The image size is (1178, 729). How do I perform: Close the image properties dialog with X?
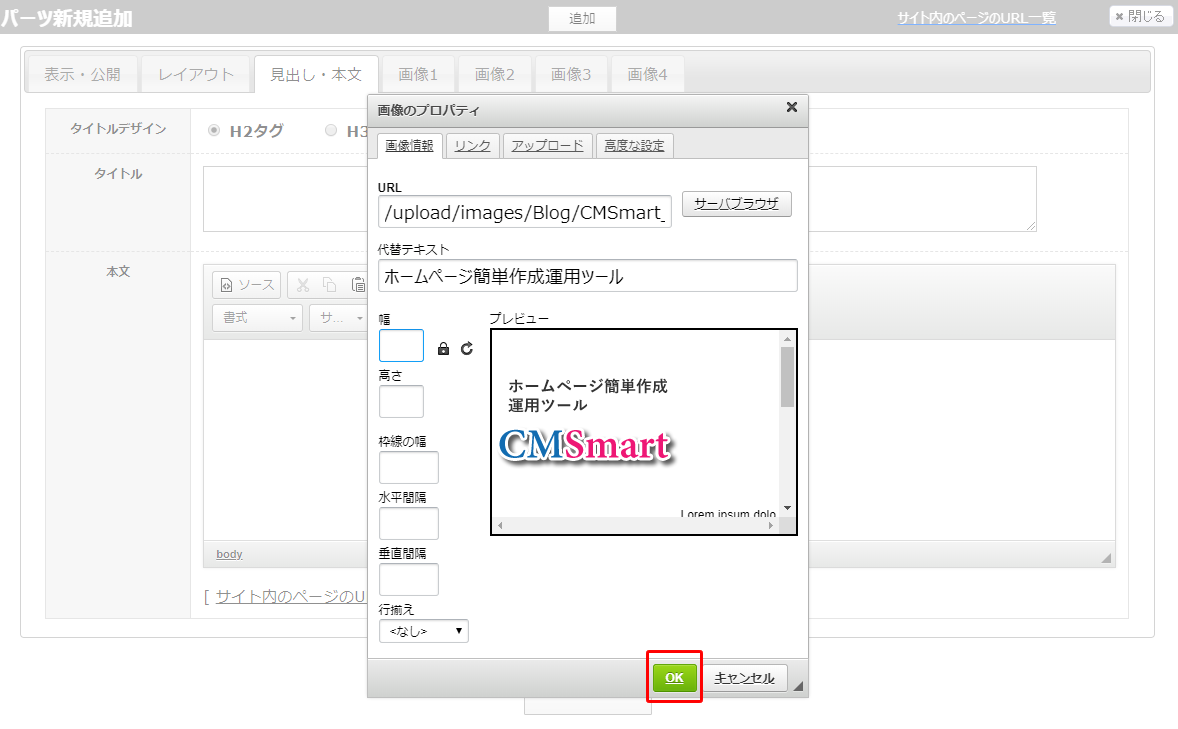791,108
